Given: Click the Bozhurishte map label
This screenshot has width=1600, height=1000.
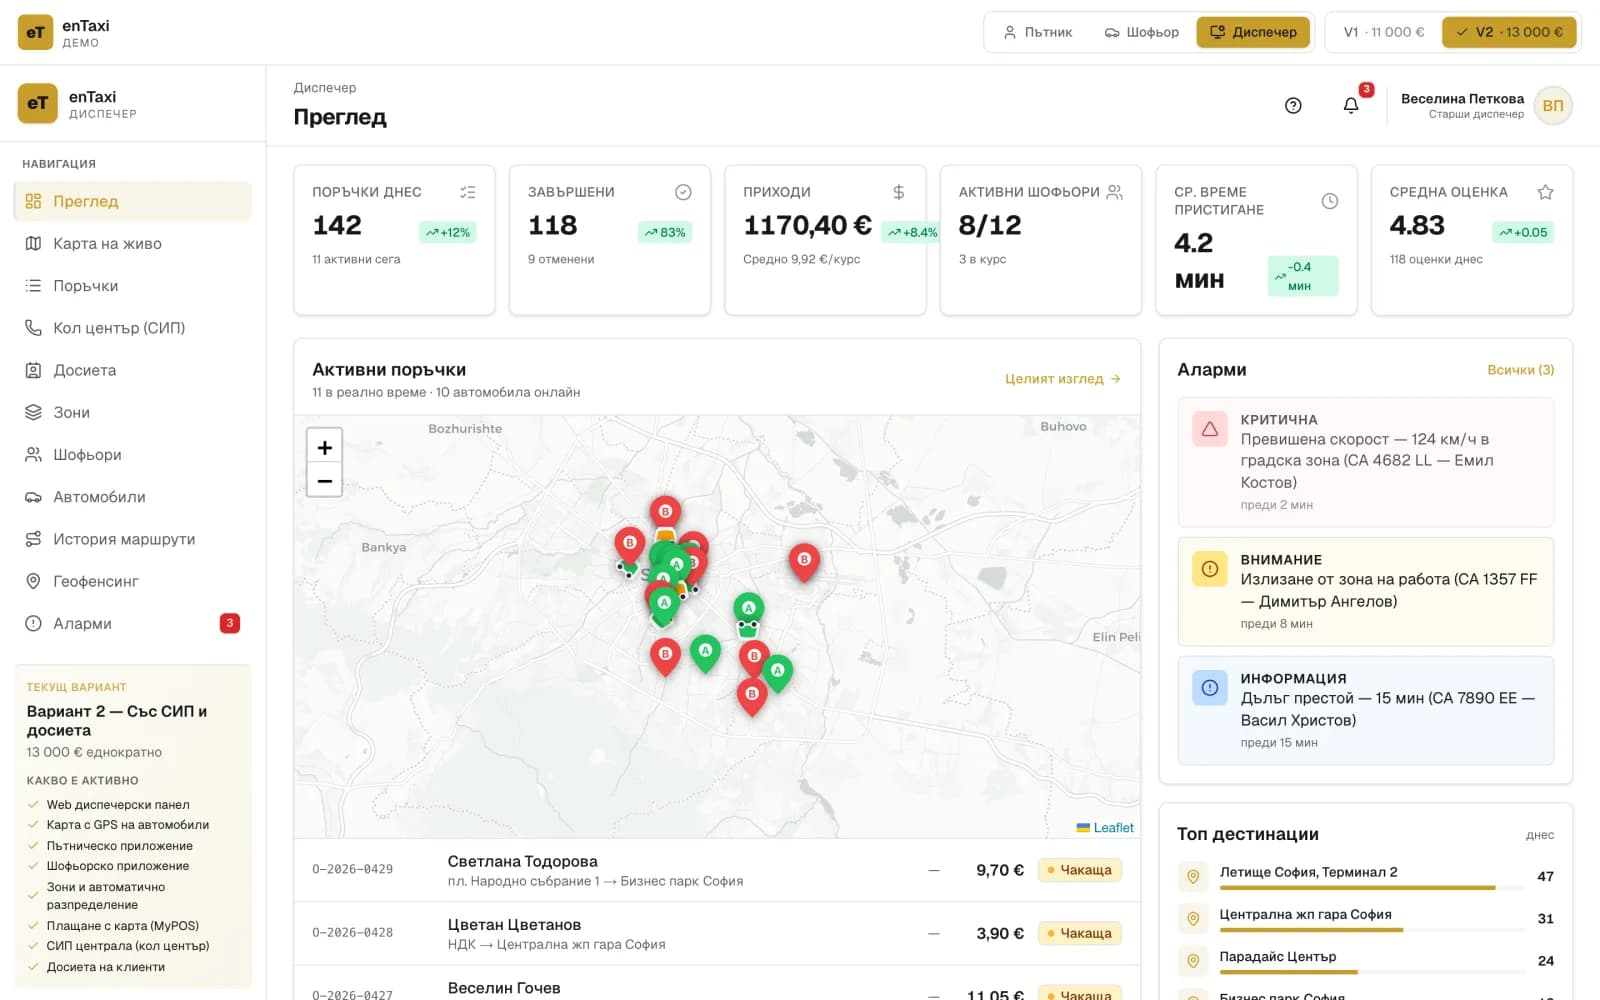Looking at the screenshot, I should 465,428.
